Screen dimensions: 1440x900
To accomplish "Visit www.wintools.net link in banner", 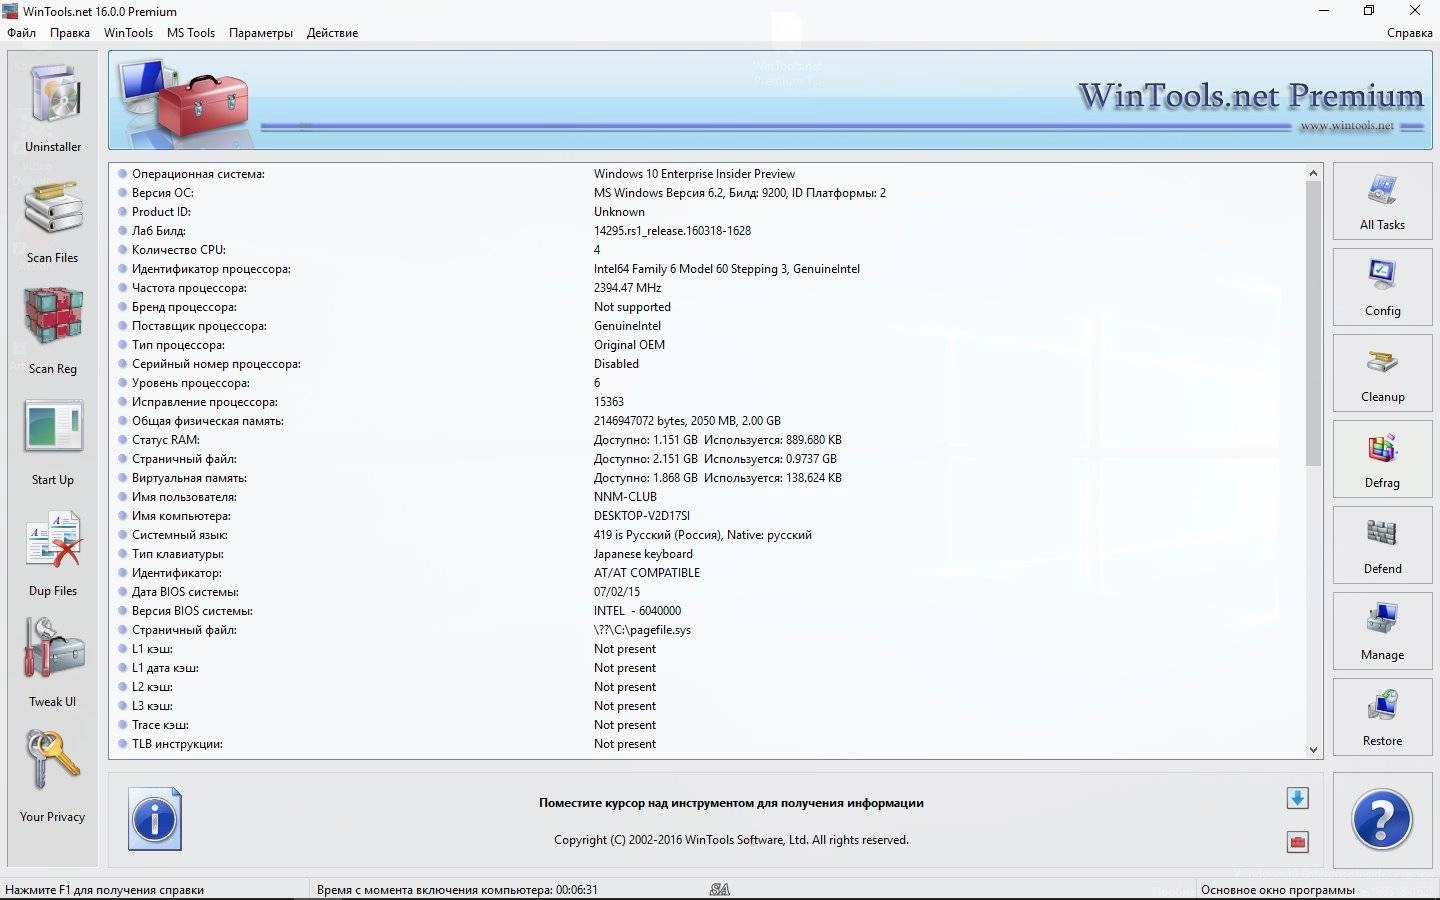I will tap(1347, 126).
